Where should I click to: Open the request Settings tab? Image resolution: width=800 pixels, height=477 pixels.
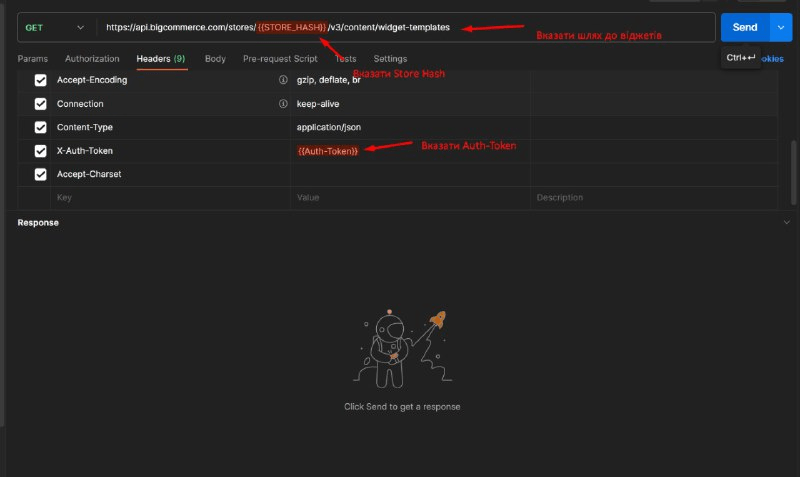(390, 59)
